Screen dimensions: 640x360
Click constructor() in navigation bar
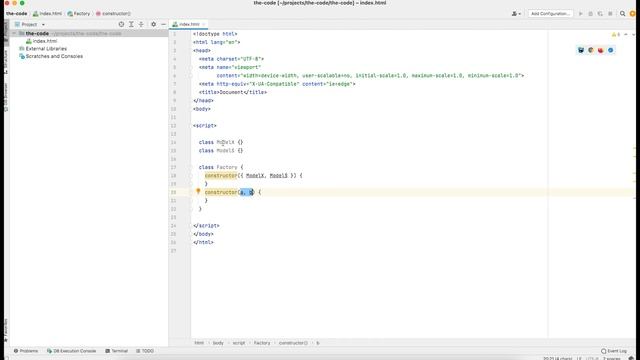click(x=113, y=14)
